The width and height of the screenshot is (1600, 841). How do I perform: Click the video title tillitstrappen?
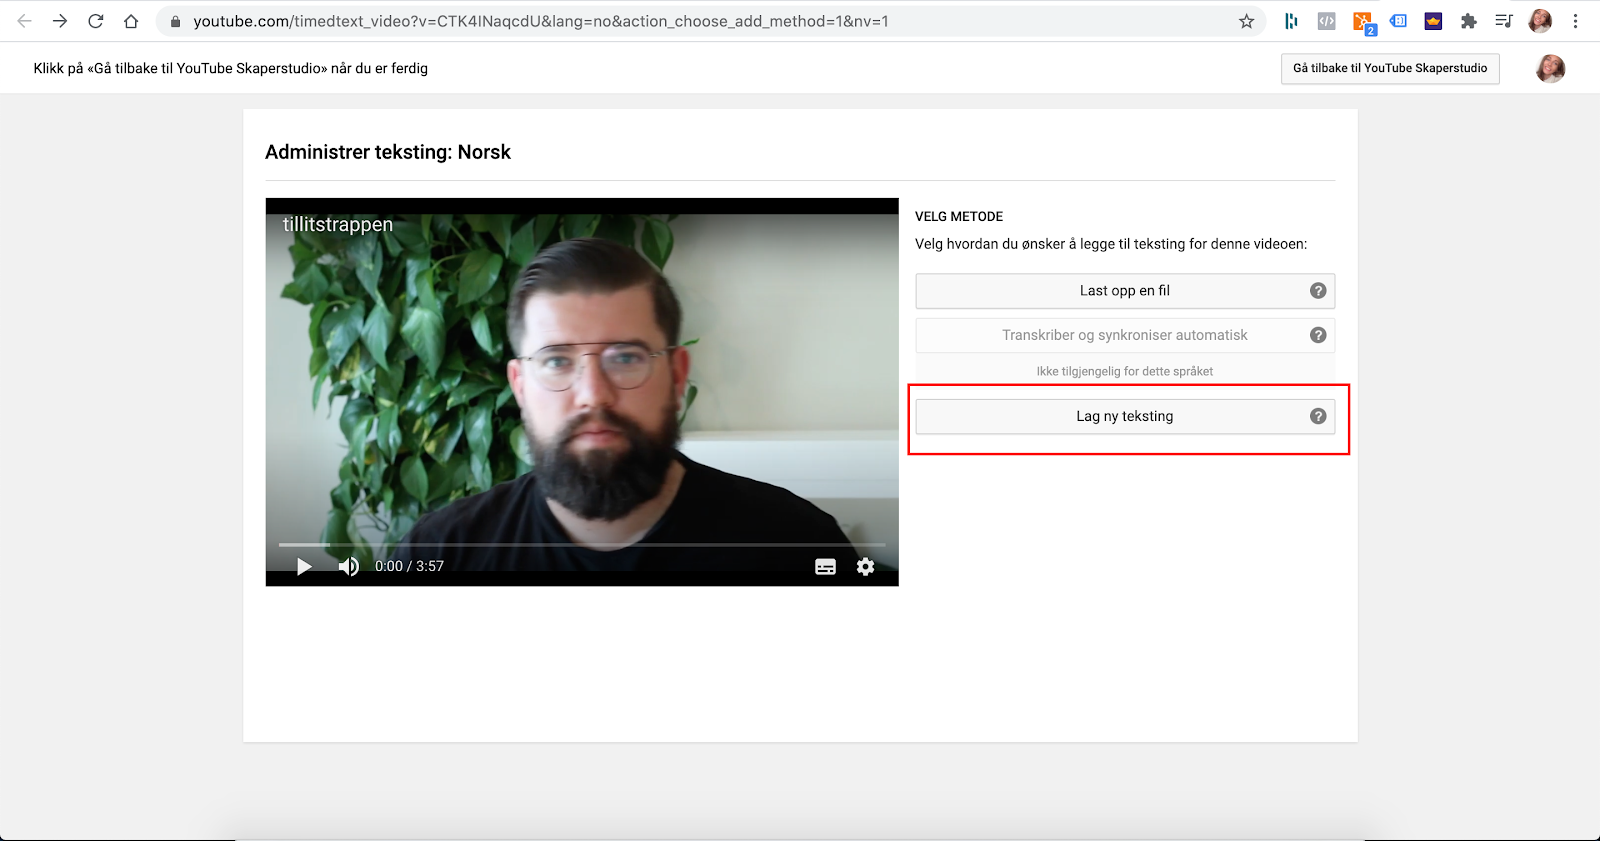pyautogui.click(x=338, y=224)
